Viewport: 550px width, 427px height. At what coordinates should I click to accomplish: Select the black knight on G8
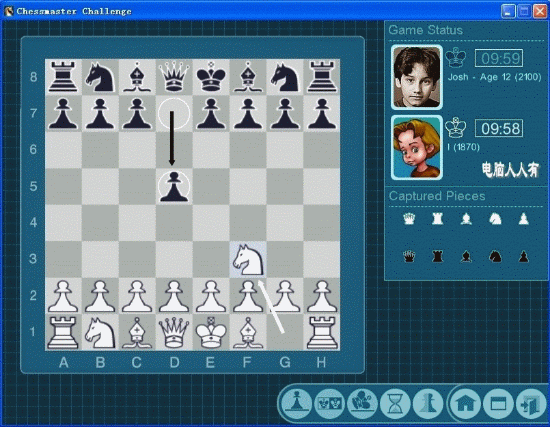tap(285, 77)
